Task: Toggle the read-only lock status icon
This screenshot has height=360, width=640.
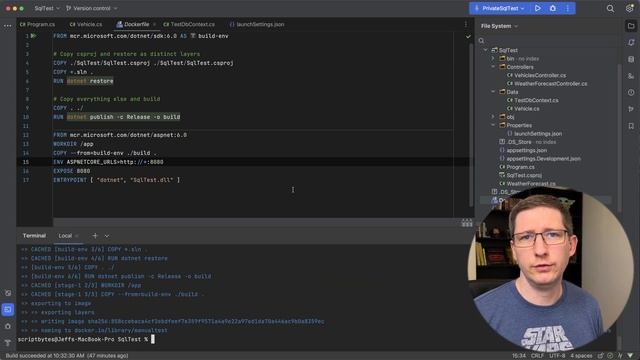Action: [600, 356]
